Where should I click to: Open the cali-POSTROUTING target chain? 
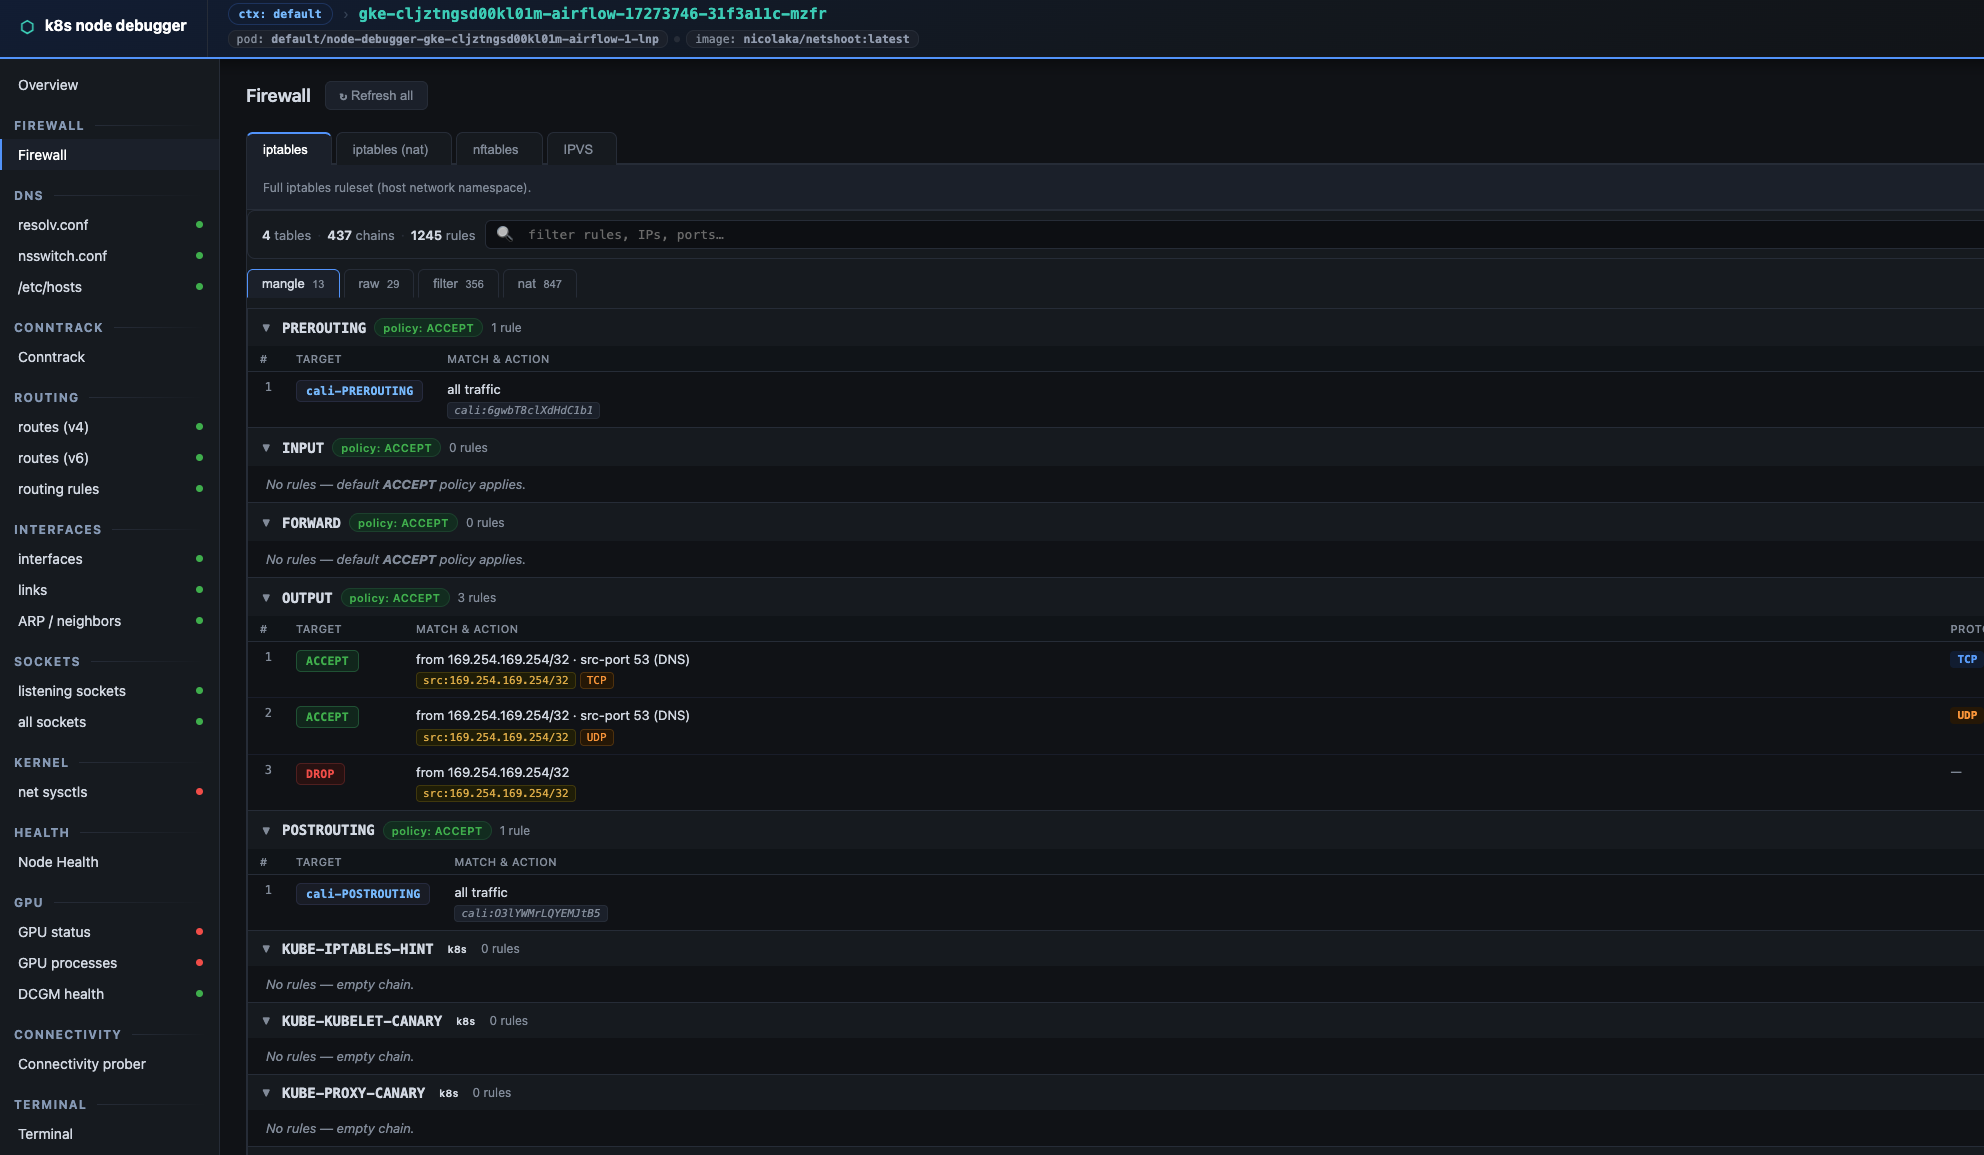[363, 894]
